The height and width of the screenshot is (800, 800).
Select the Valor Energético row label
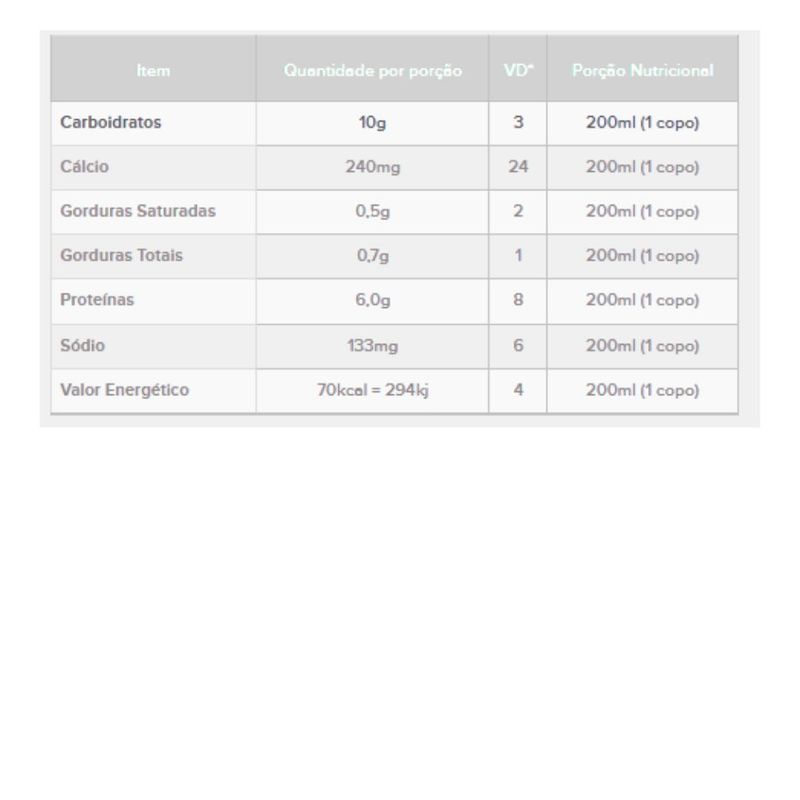(x=125, y=390)
